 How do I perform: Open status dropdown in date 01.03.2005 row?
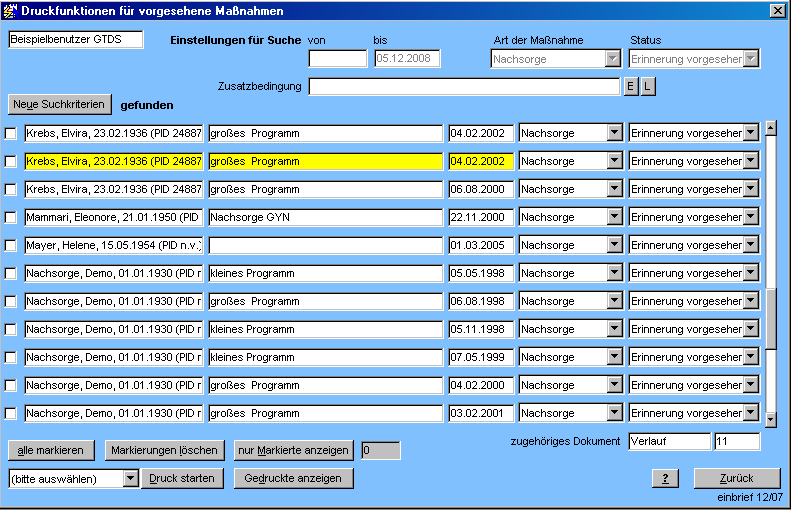[750, 245]
